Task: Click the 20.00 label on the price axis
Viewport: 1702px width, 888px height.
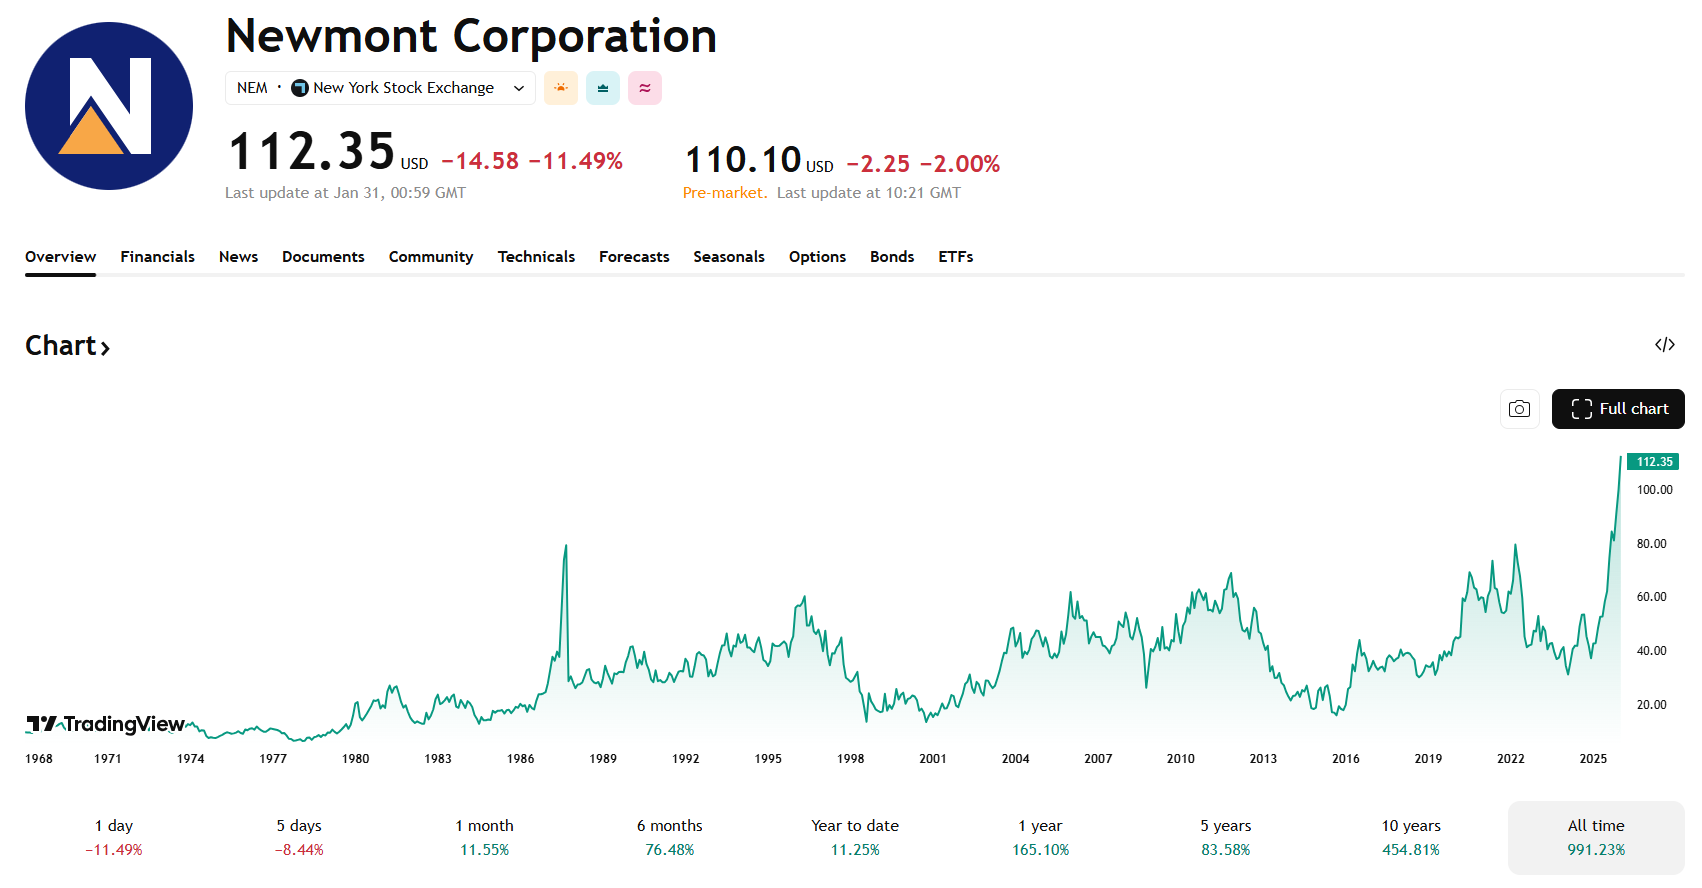Action: pos(1651,705)
